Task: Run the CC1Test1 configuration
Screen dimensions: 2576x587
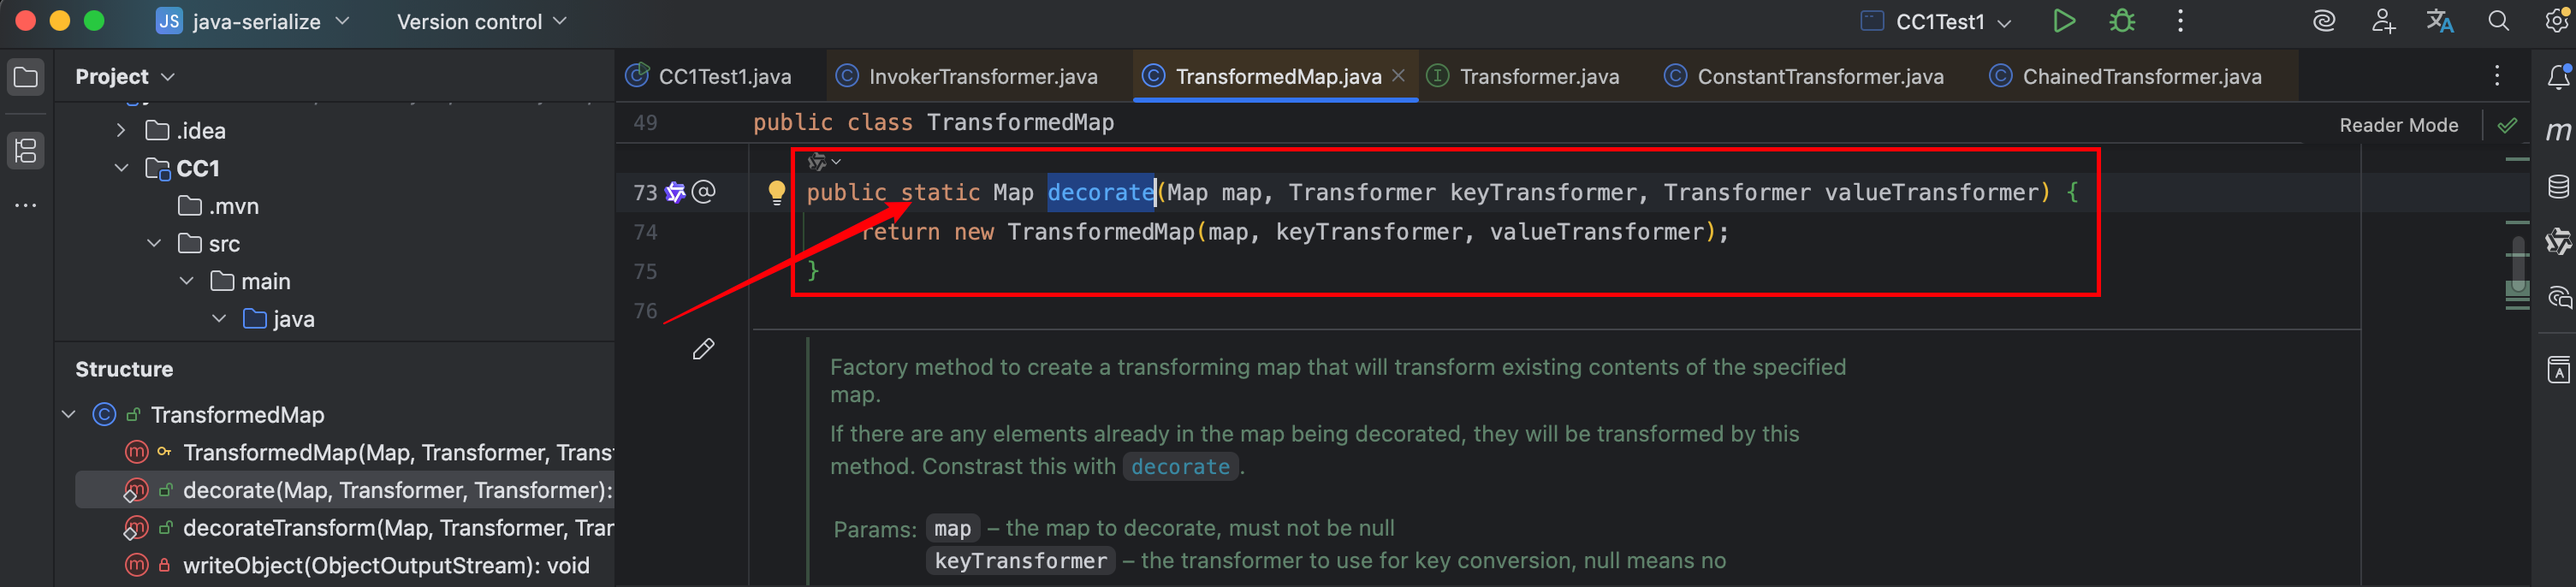Action: (2063, 21)
